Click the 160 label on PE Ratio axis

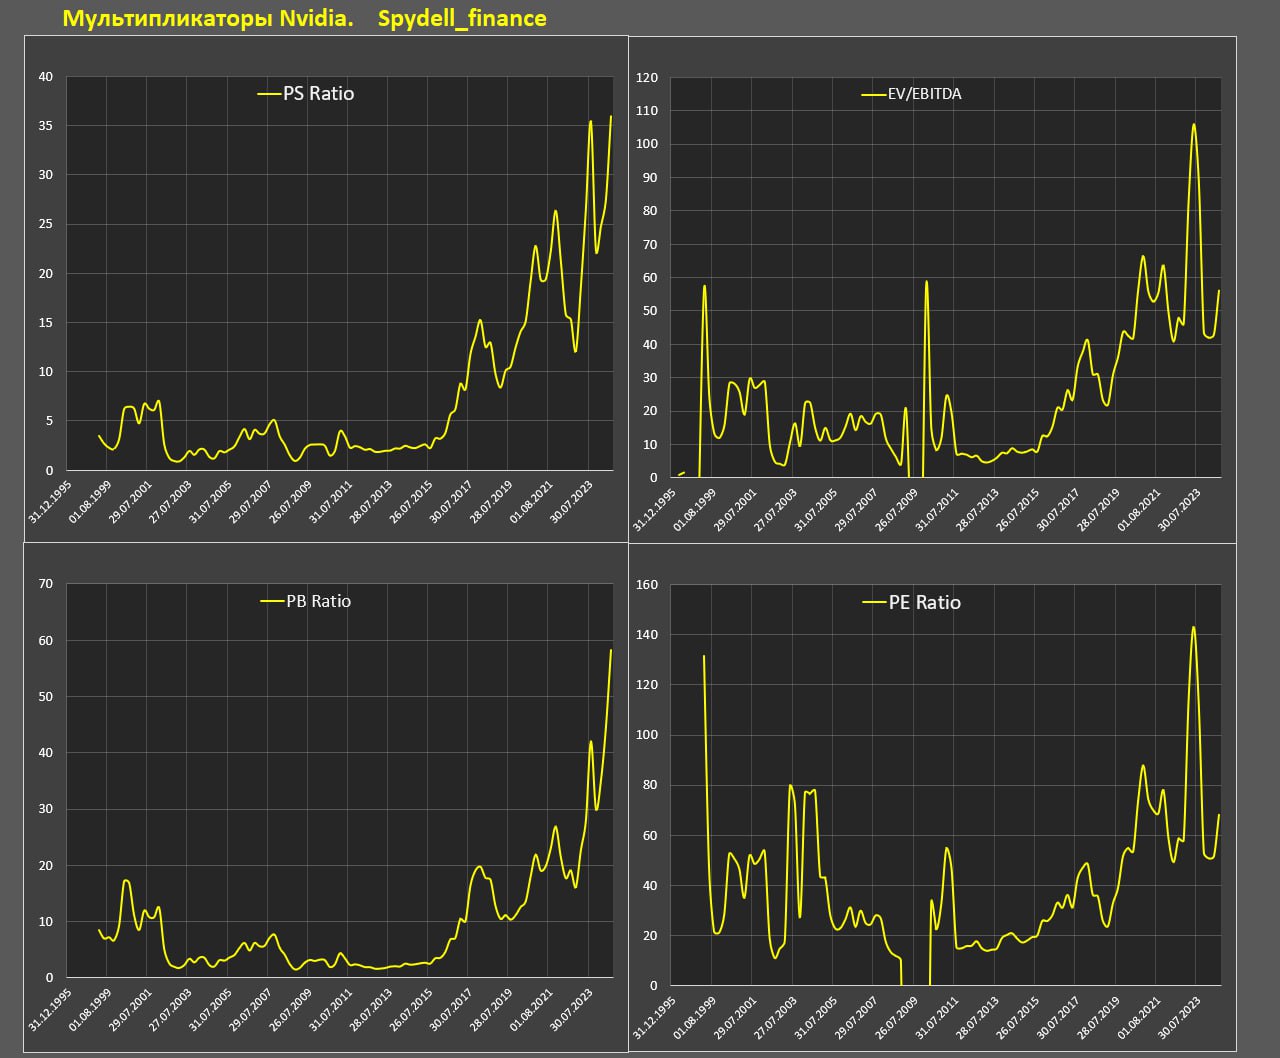coord(647,584)
